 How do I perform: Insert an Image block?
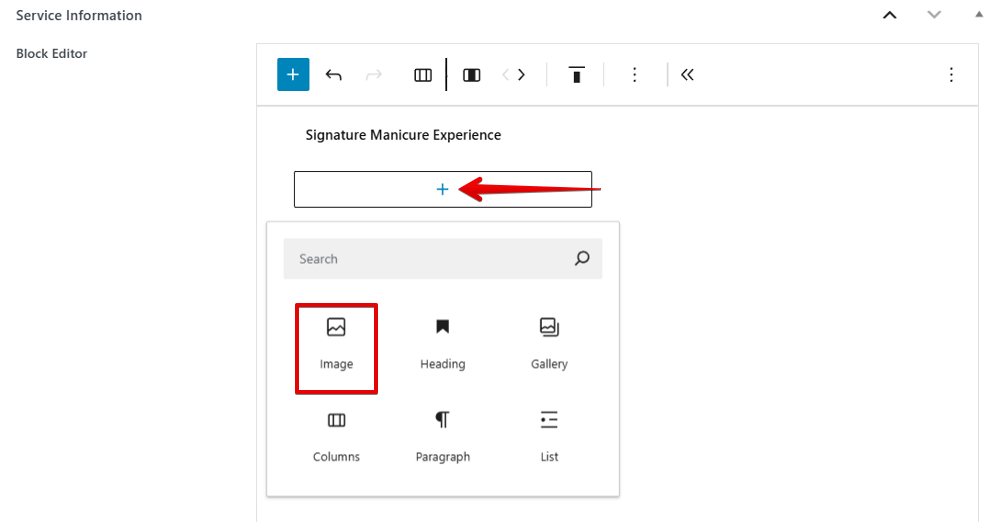336,345
